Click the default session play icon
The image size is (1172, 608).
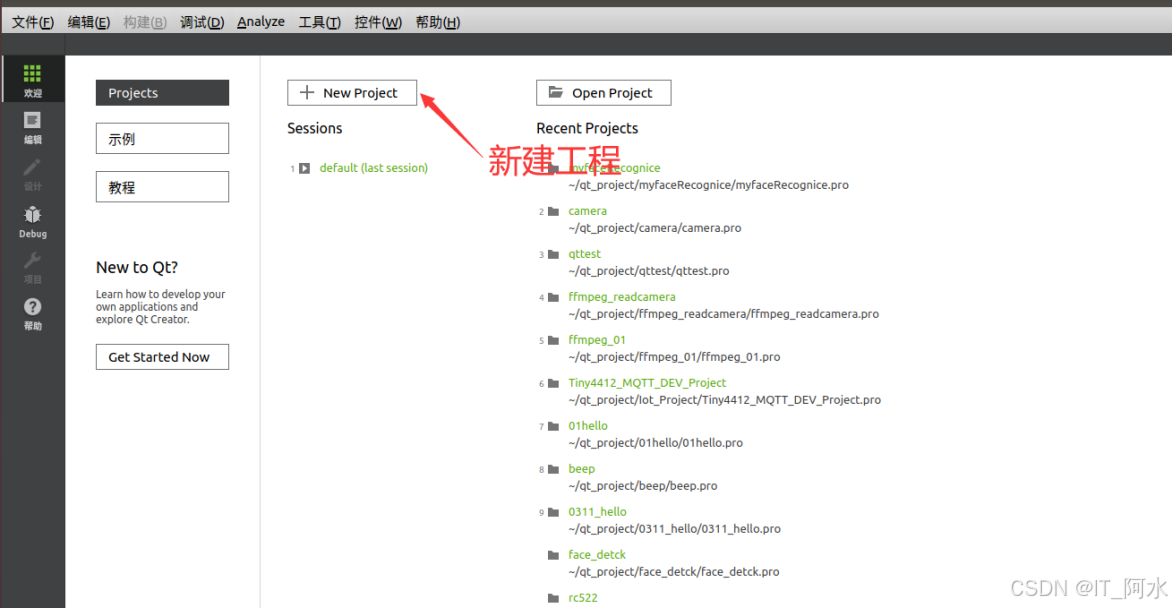tap(304, 168)
